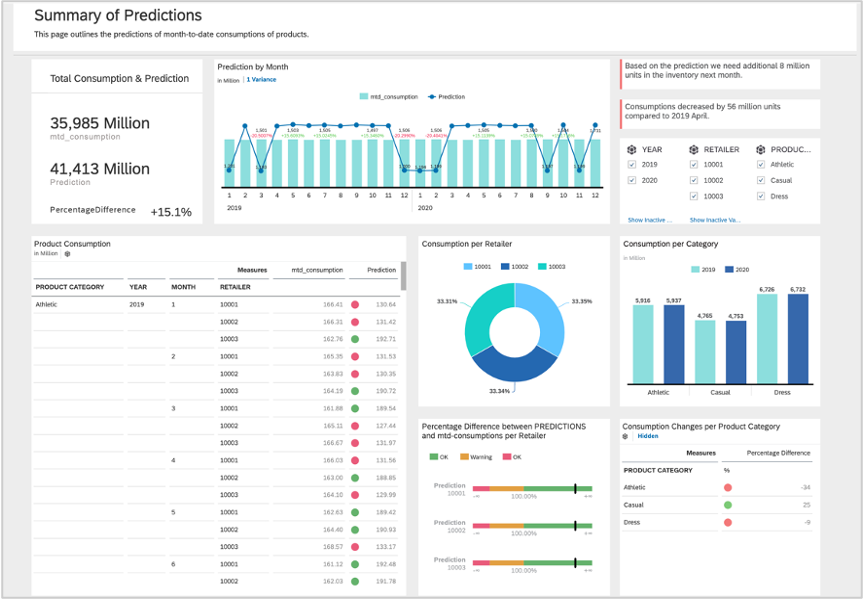The height and width of the screenshot is (600, 864).
Task: Click green indicator next to 192.71 prediction
Action: (355, 339)
